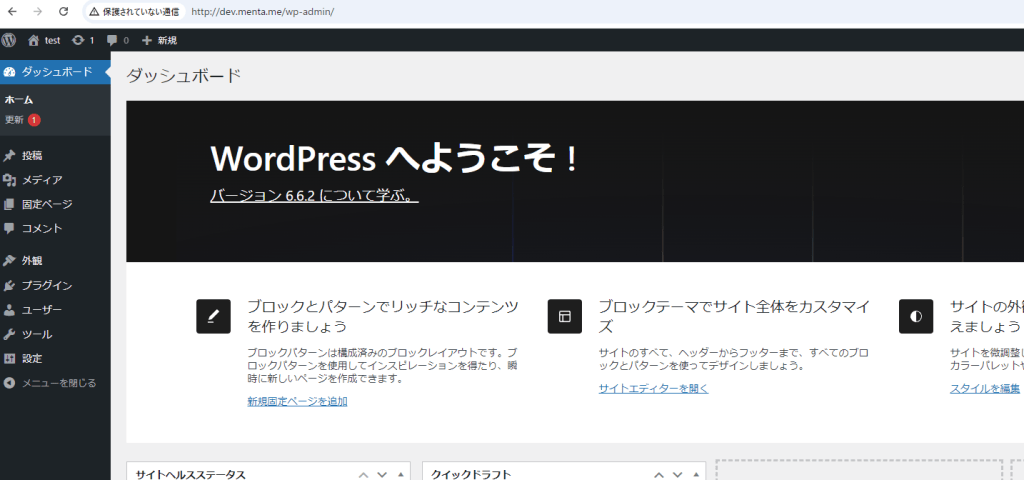Image resolution: width=1024 pixels, height=480 pixels.
Task: Move サイトヘルスステータス panel down with arrow
Action: [x=382, y=474]
